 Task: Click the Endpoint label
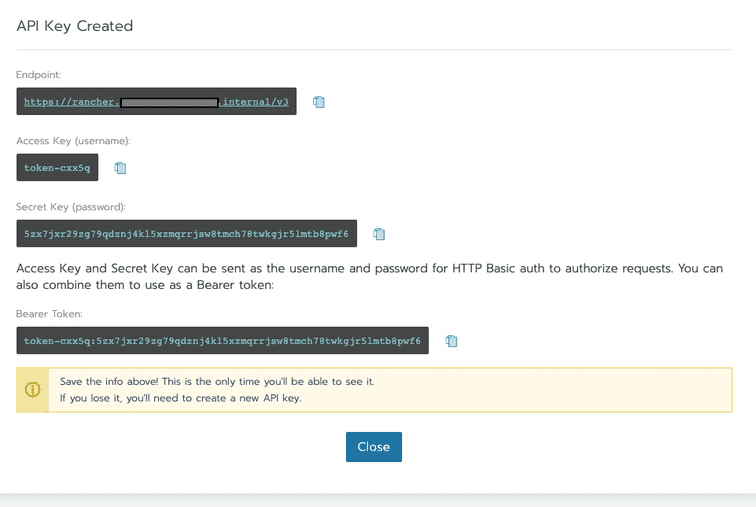[x=39, y=75]
